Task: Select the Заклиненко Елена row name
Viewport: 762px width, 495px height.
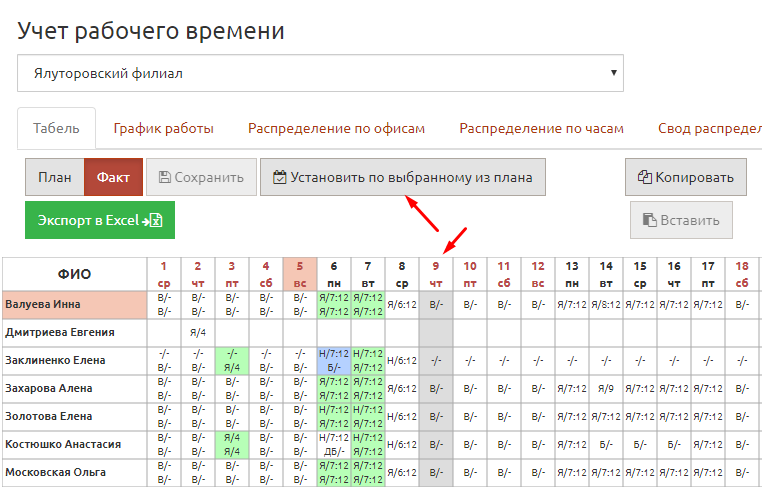Action: (74, 361)
